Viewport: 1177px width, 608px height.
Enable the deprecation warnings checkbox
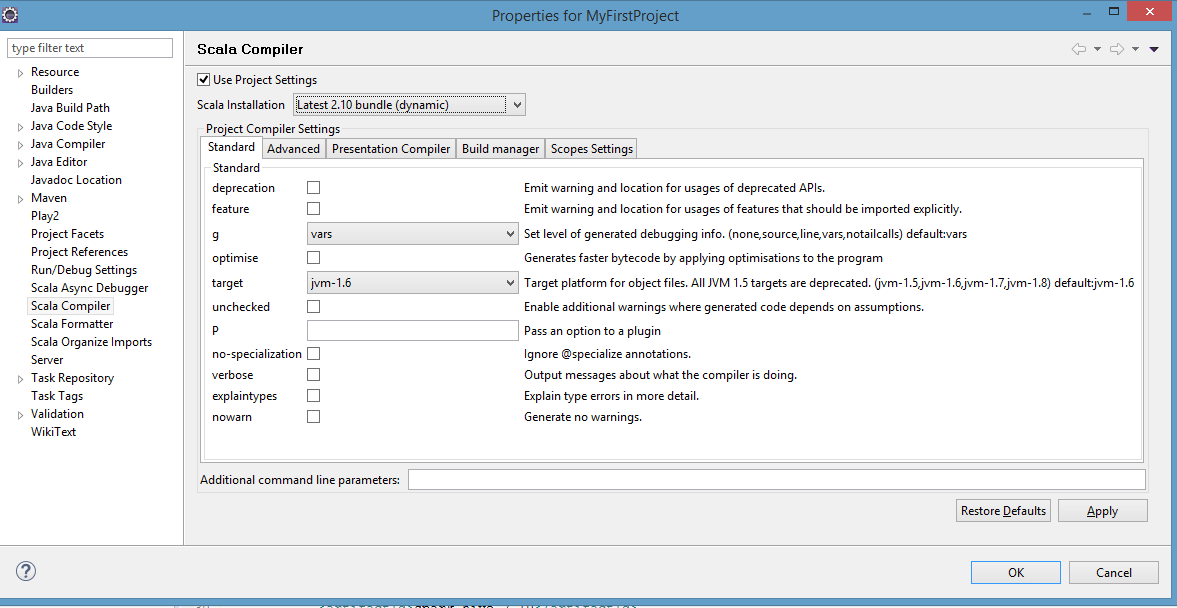click(315, 186)
